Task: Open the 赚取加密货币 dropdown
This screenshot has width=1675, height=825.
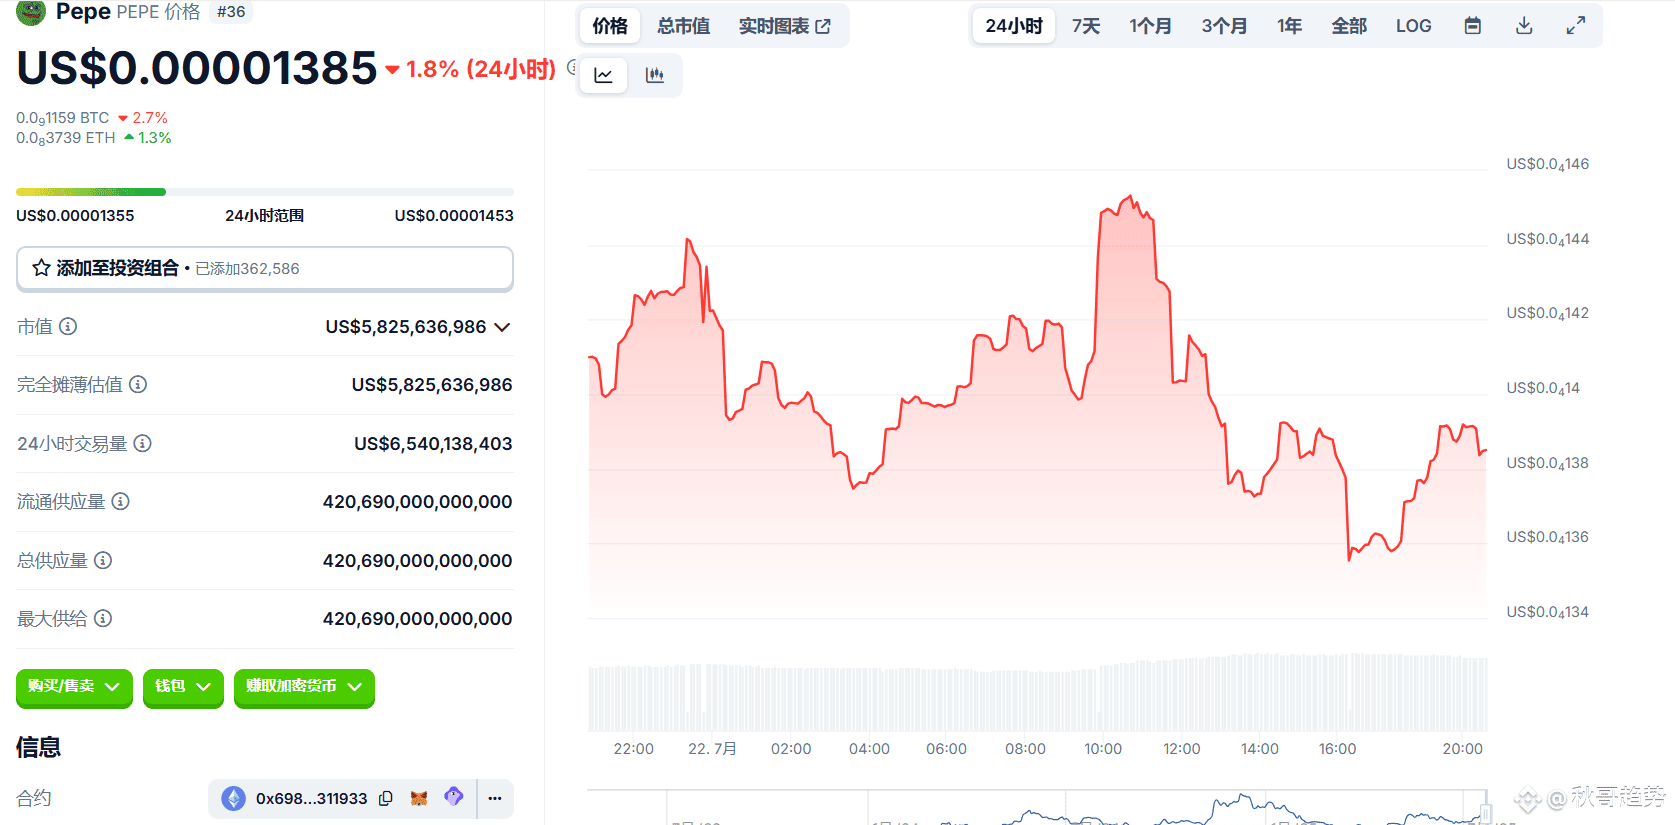Action: [x=304, y=687]
